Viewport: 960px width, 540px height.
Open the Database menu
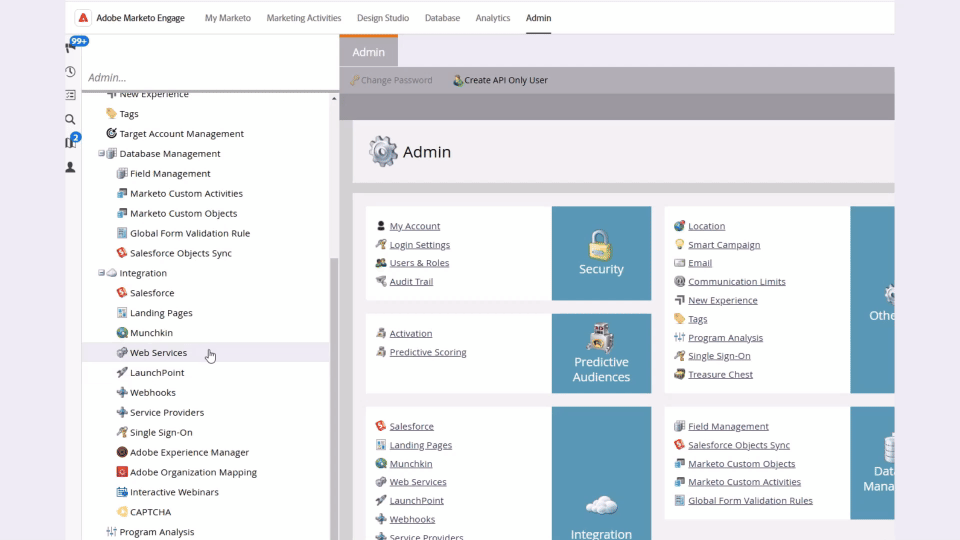click(x=442, y=18)
